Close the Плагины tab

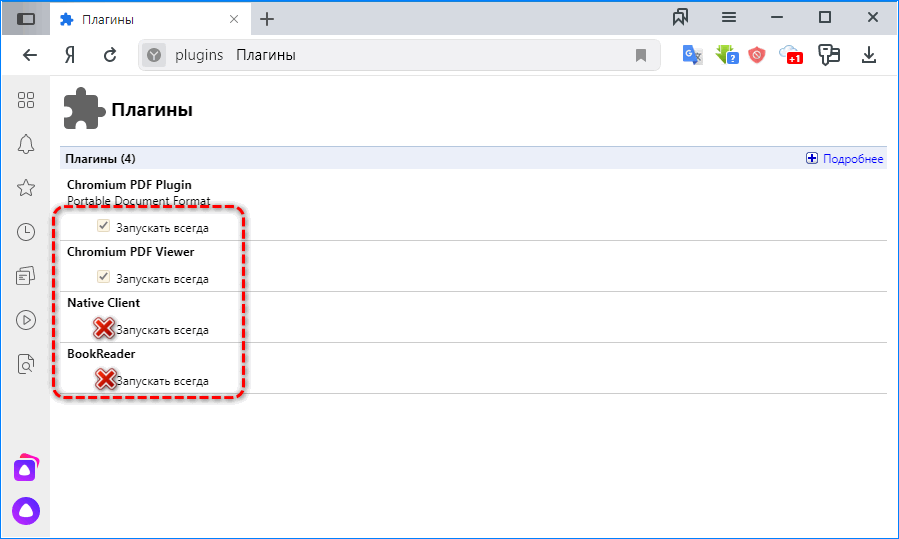[234, 19]
